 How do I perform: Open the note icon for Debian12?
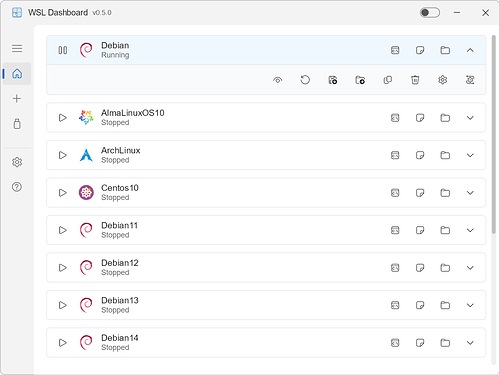pyautogui.click(x=420, y=268)
